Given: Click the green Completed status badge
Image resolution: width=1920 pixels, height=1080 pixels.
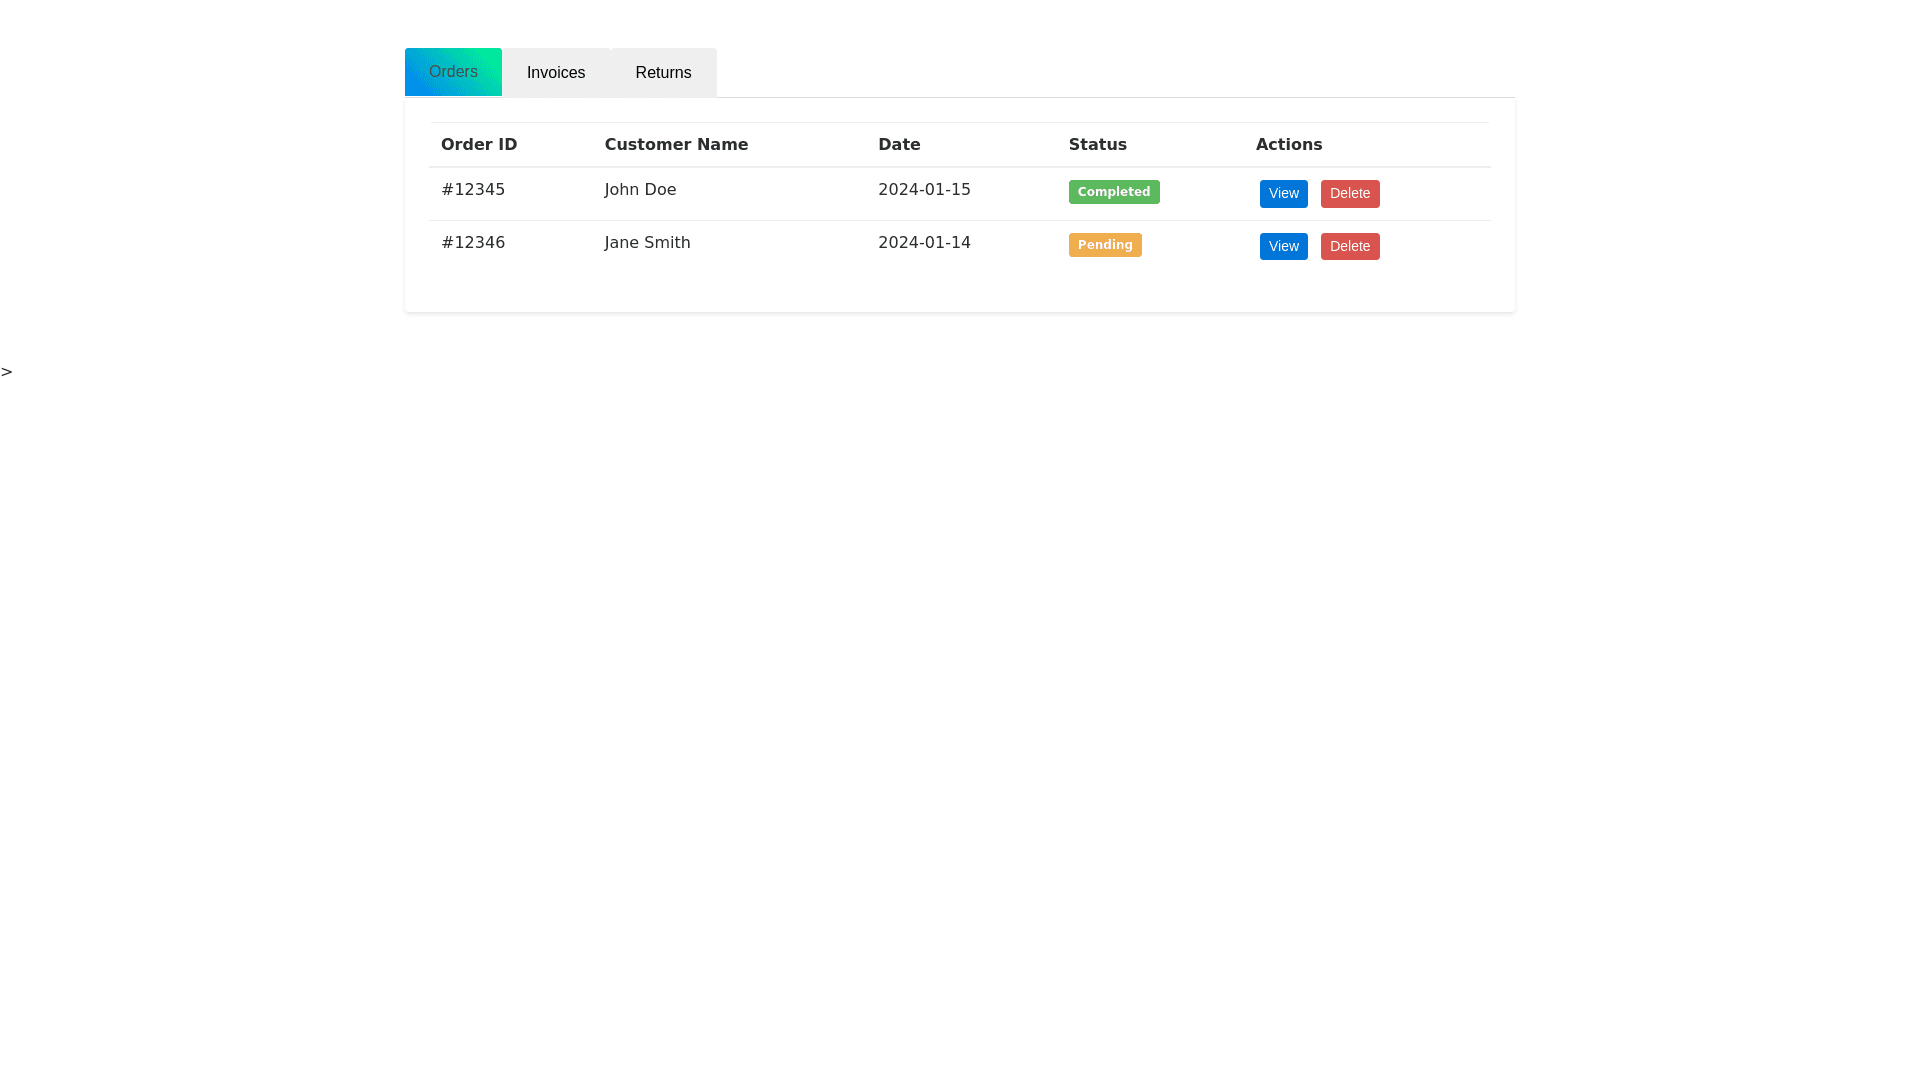Looking at the screenshot, I should [x=1113, y=192].
